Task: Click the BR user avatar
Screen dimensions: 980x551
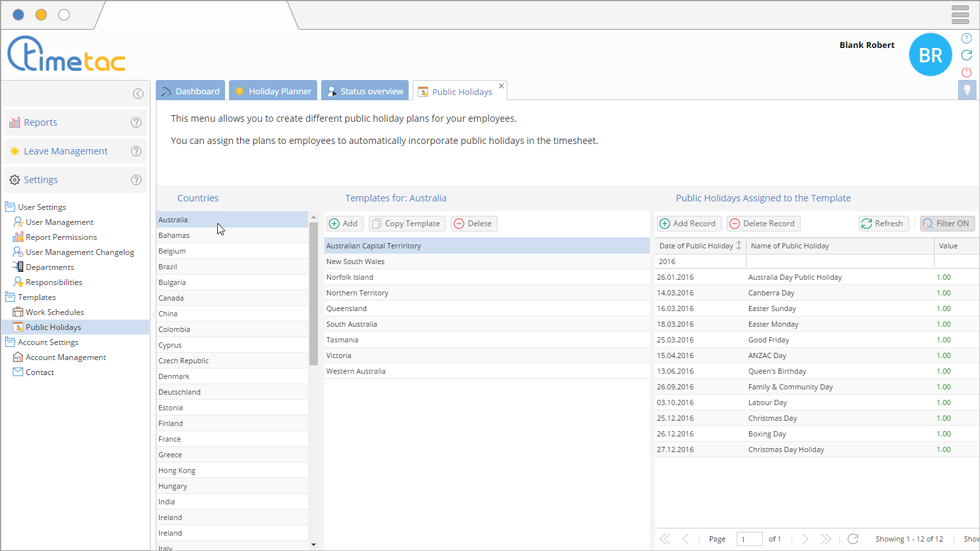Action: click(930, 56)
